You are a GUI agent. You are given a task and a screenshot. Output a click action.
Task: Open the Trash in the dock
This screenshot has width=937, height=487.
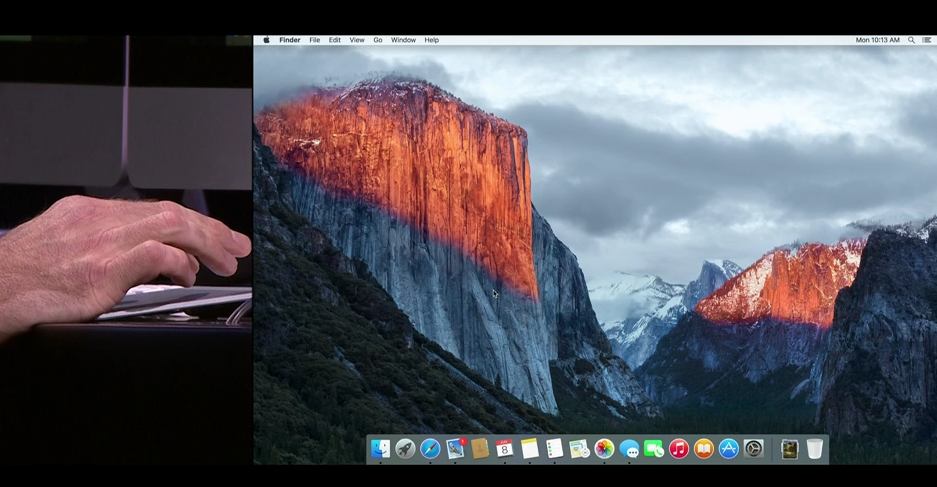click(x=815, y=449)
